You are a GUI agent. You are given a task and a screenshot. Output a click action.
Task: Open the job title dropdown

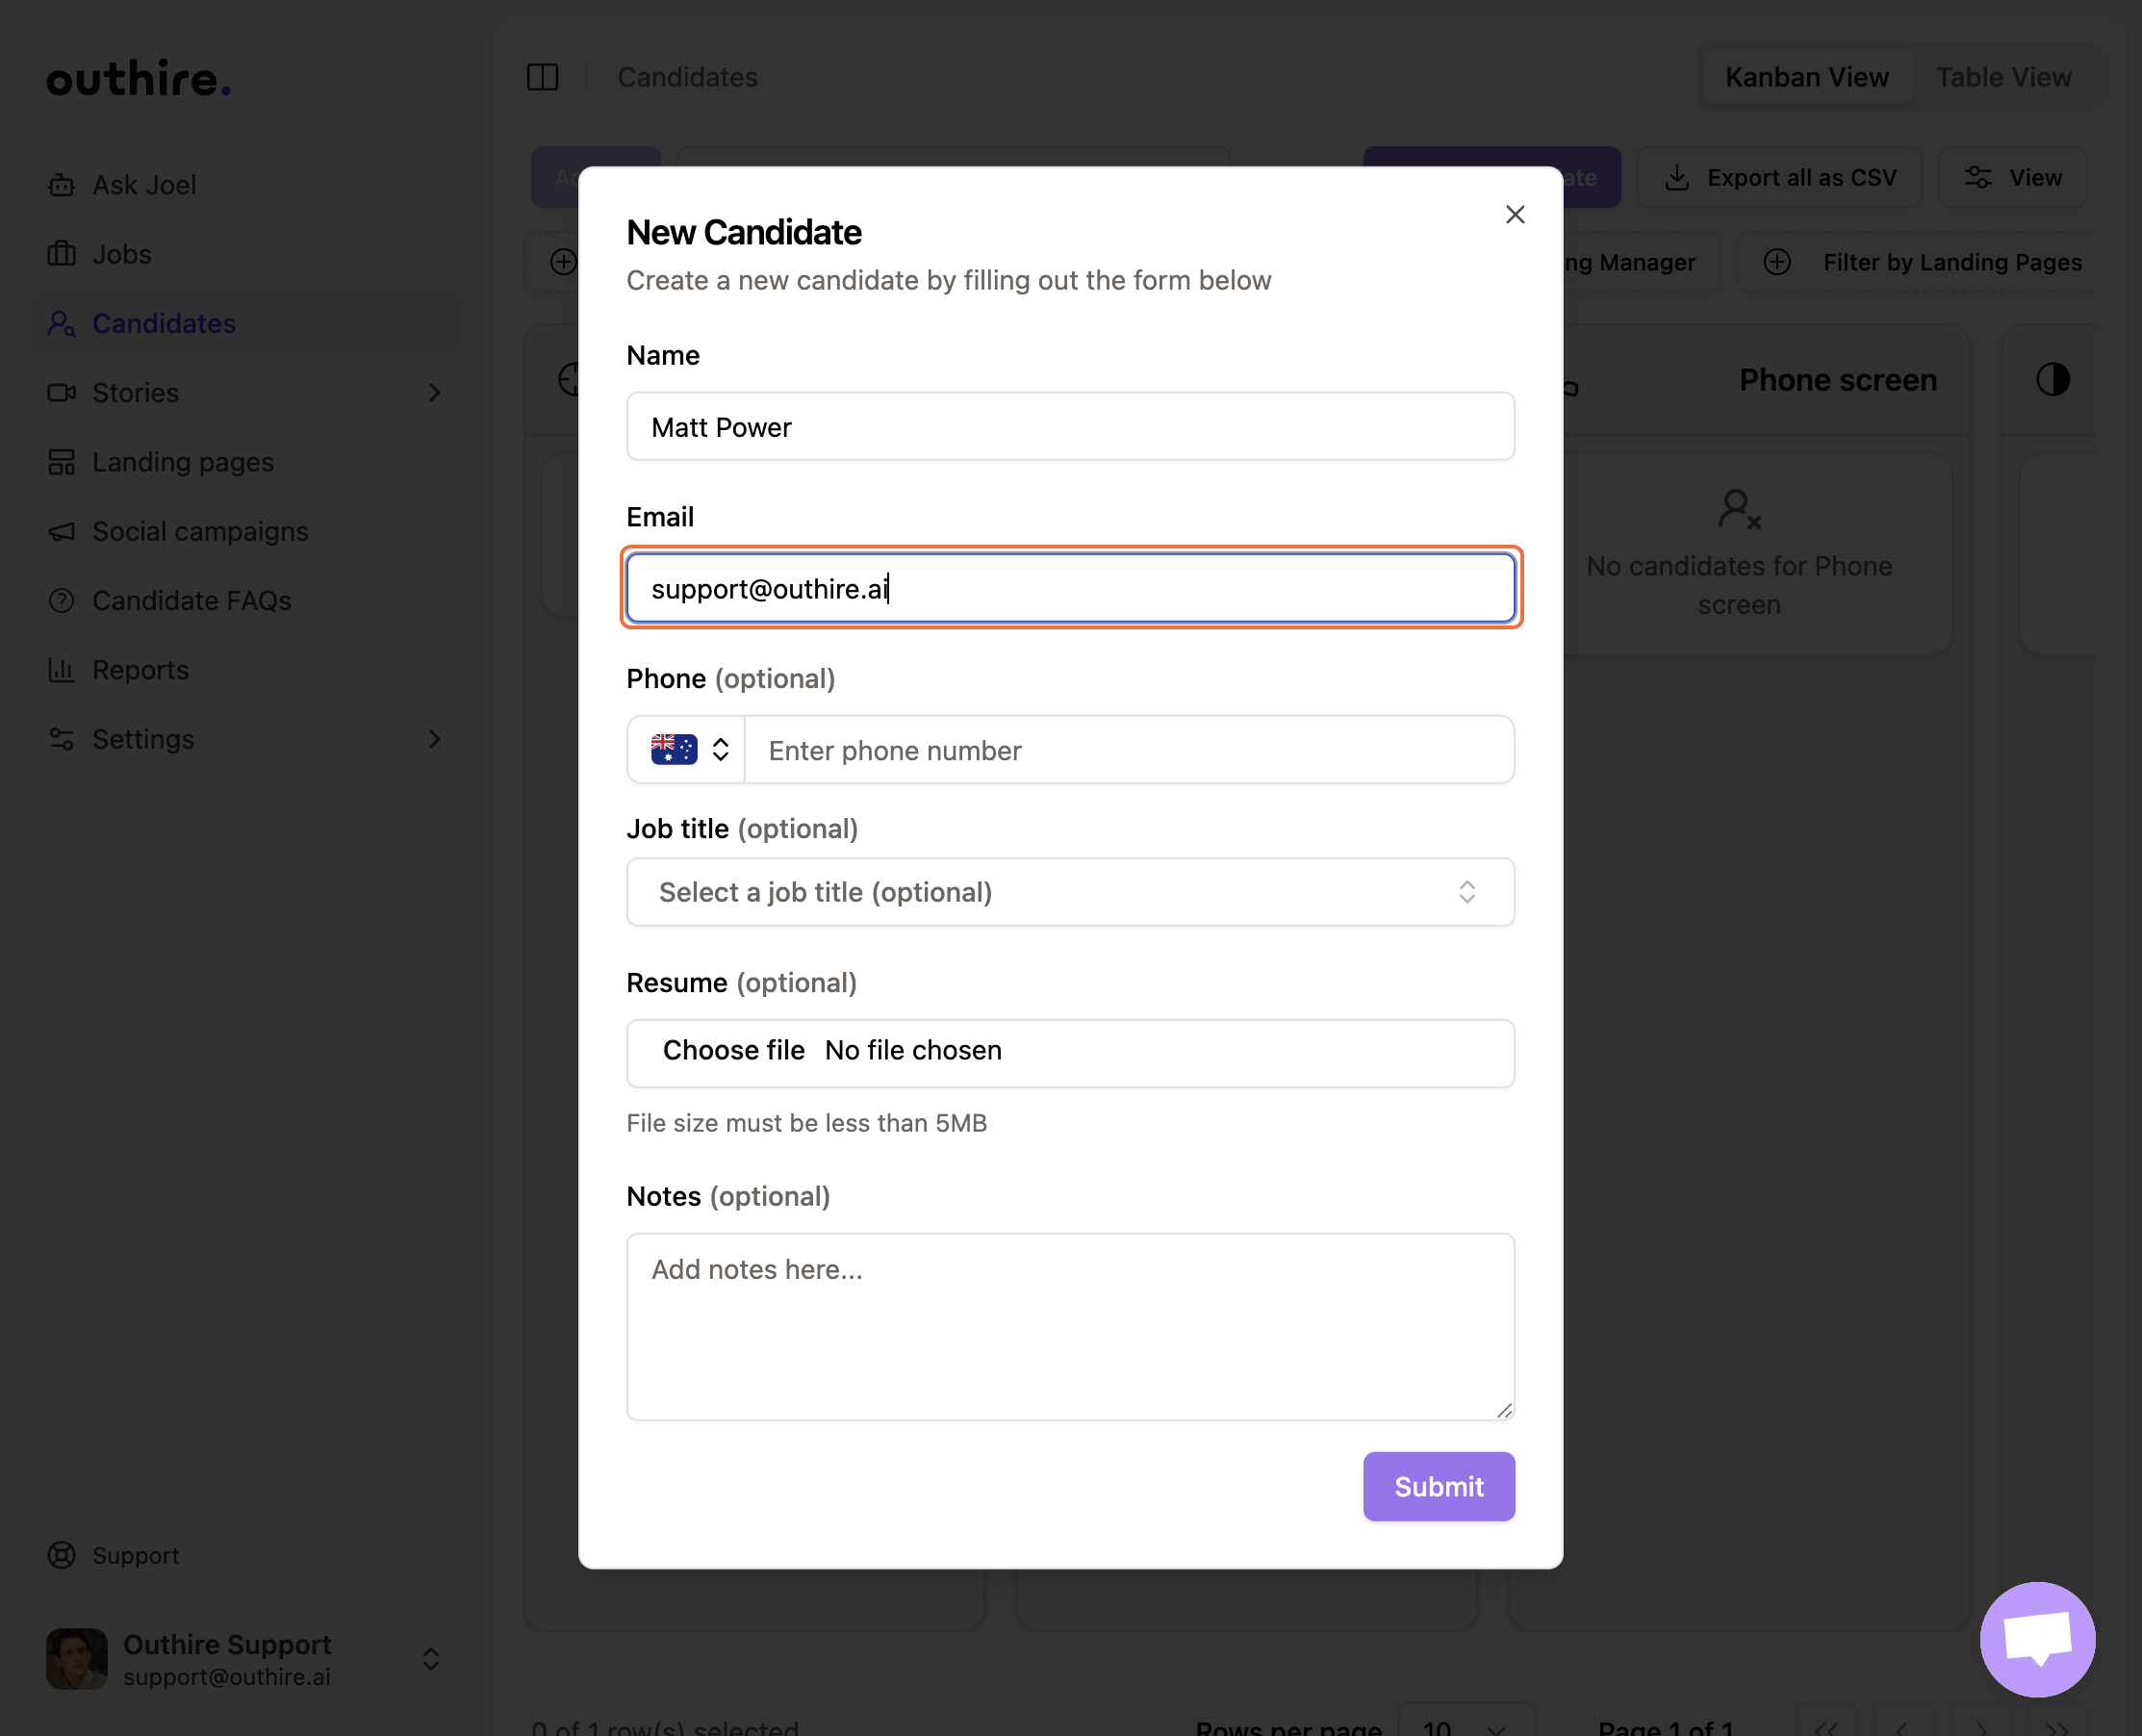(x=1069, y=891)
